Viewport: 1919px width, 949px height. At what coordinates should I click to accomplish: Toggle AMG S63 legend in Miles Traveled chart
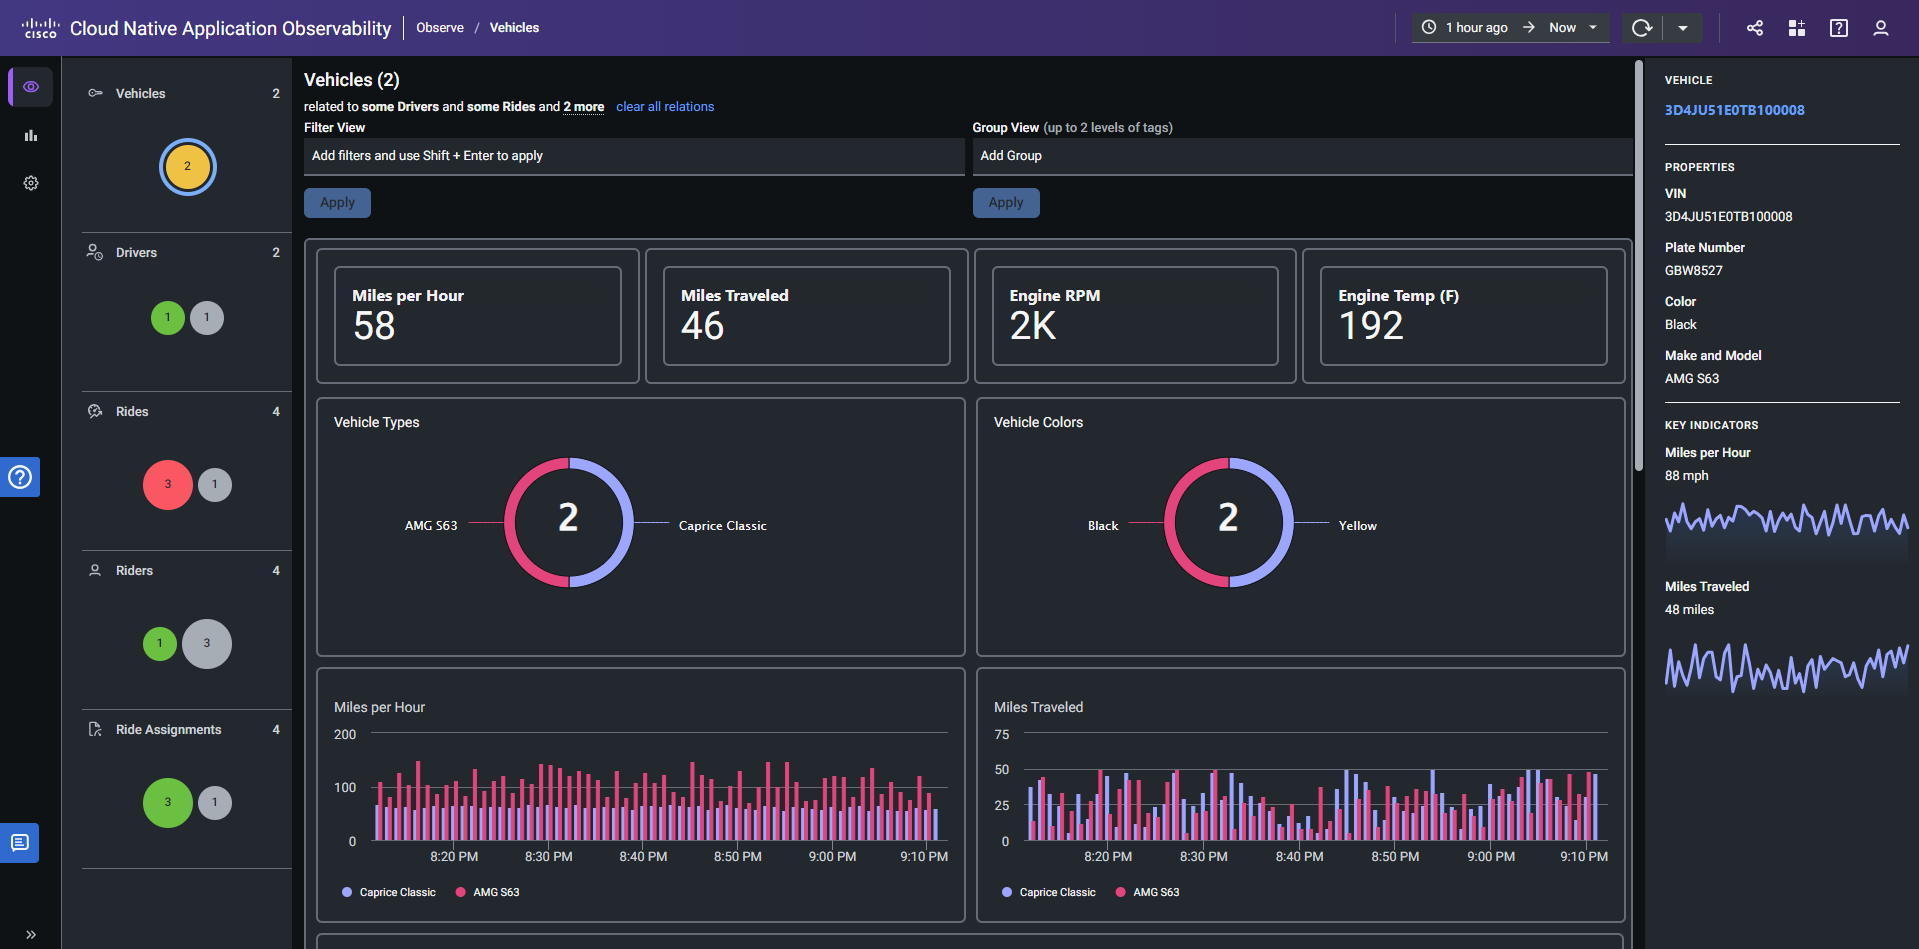click(x=1155, y=892)
